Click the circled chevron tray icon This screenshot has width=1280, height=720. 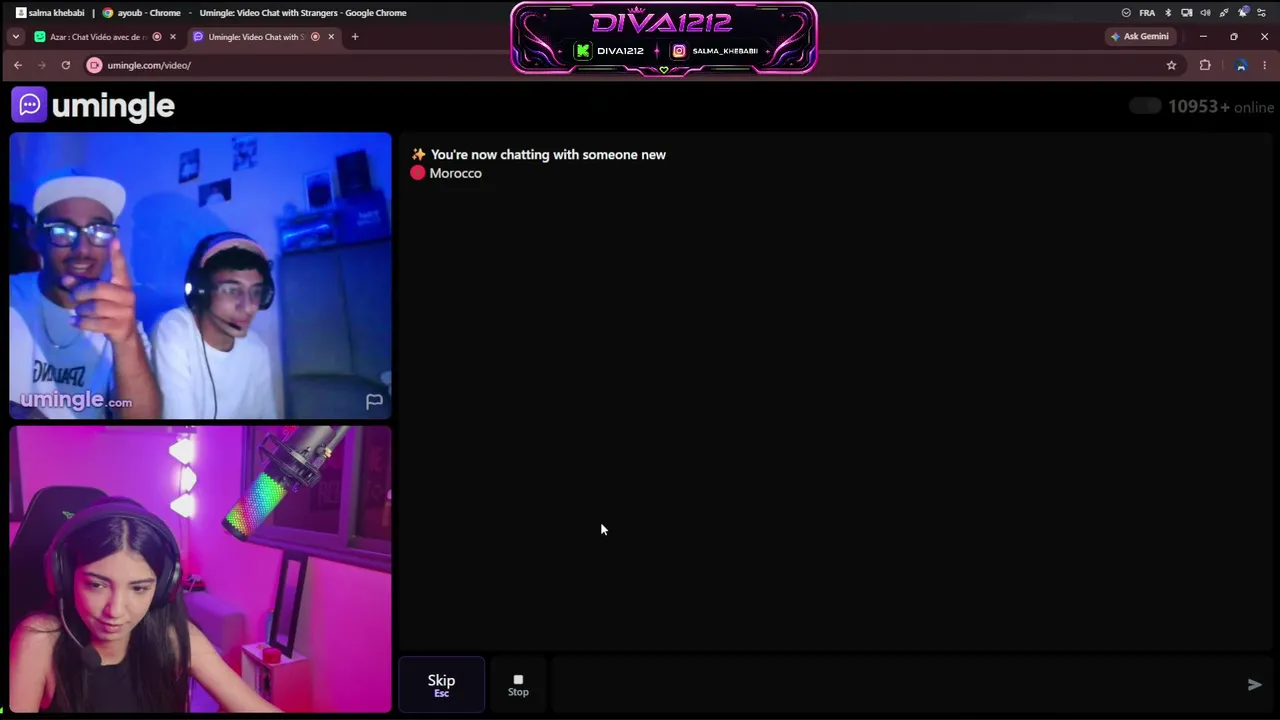click(1126, 13)
